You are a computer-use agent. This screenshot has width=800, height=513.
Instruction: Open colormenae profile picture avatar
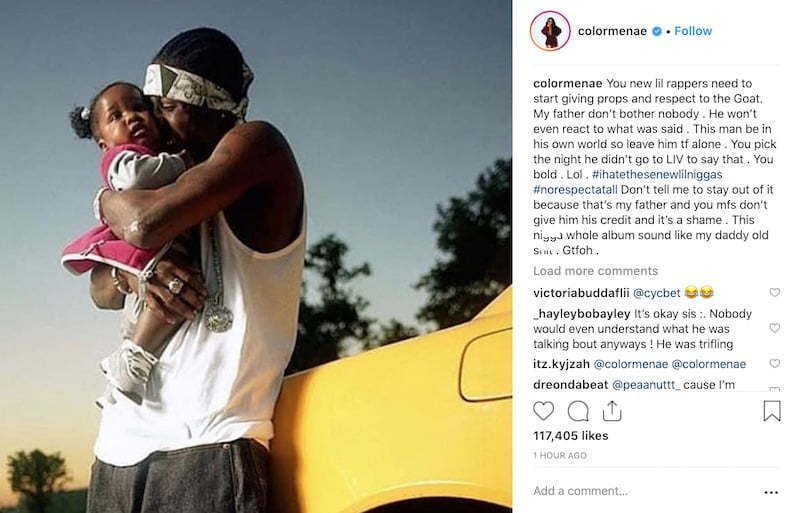pos(550,31)
